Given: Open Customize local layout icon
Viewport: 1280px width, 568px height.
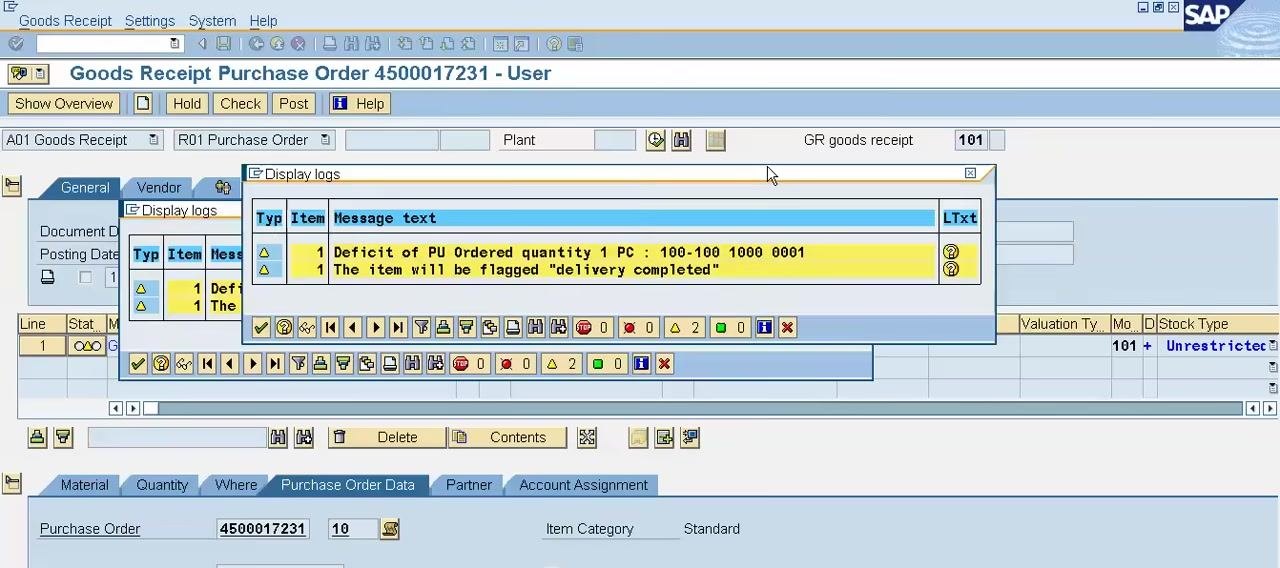Looking at the screenshot, I should click(576, 44).
